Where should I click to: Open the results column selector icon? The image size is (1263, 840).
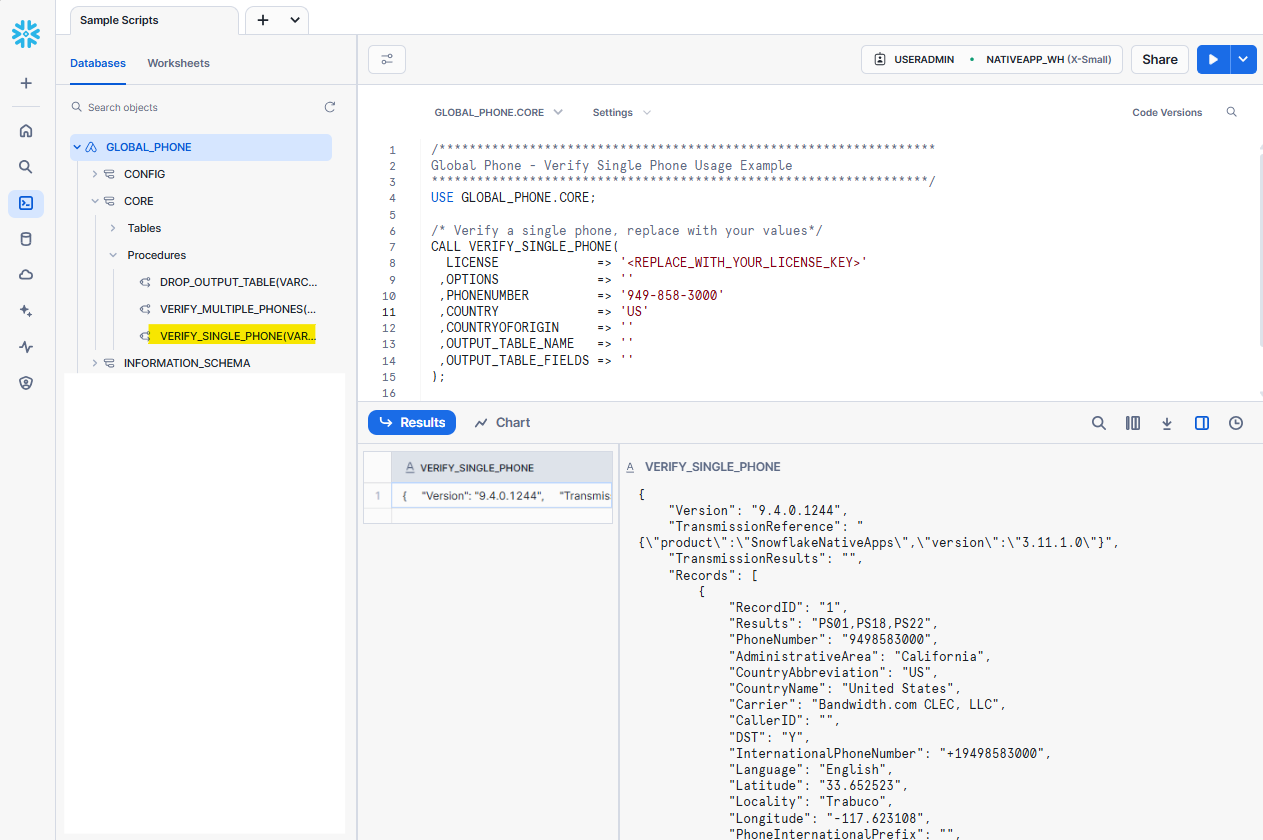pos(1133,423)
